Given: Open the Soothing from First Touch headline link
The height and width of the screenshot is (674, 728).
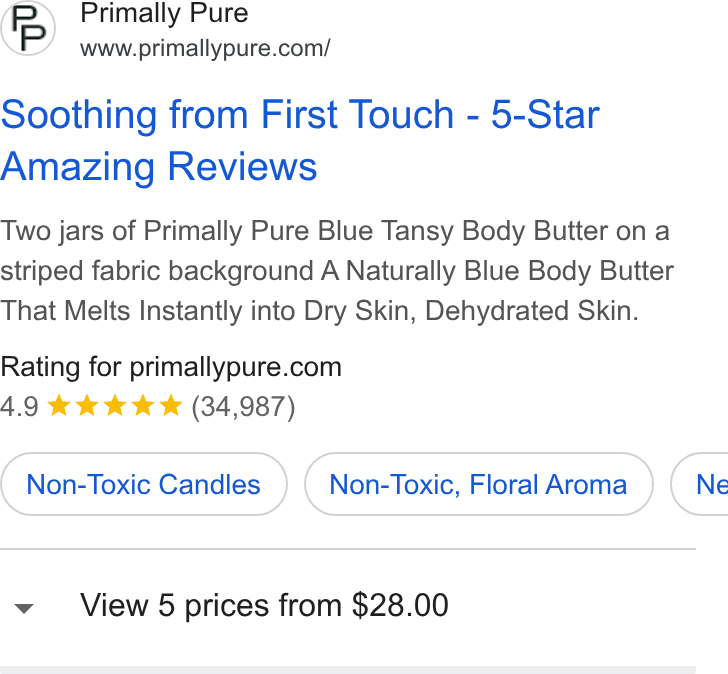Looking at the screenshot, I should pyautogui.click(x=300, y=140).
